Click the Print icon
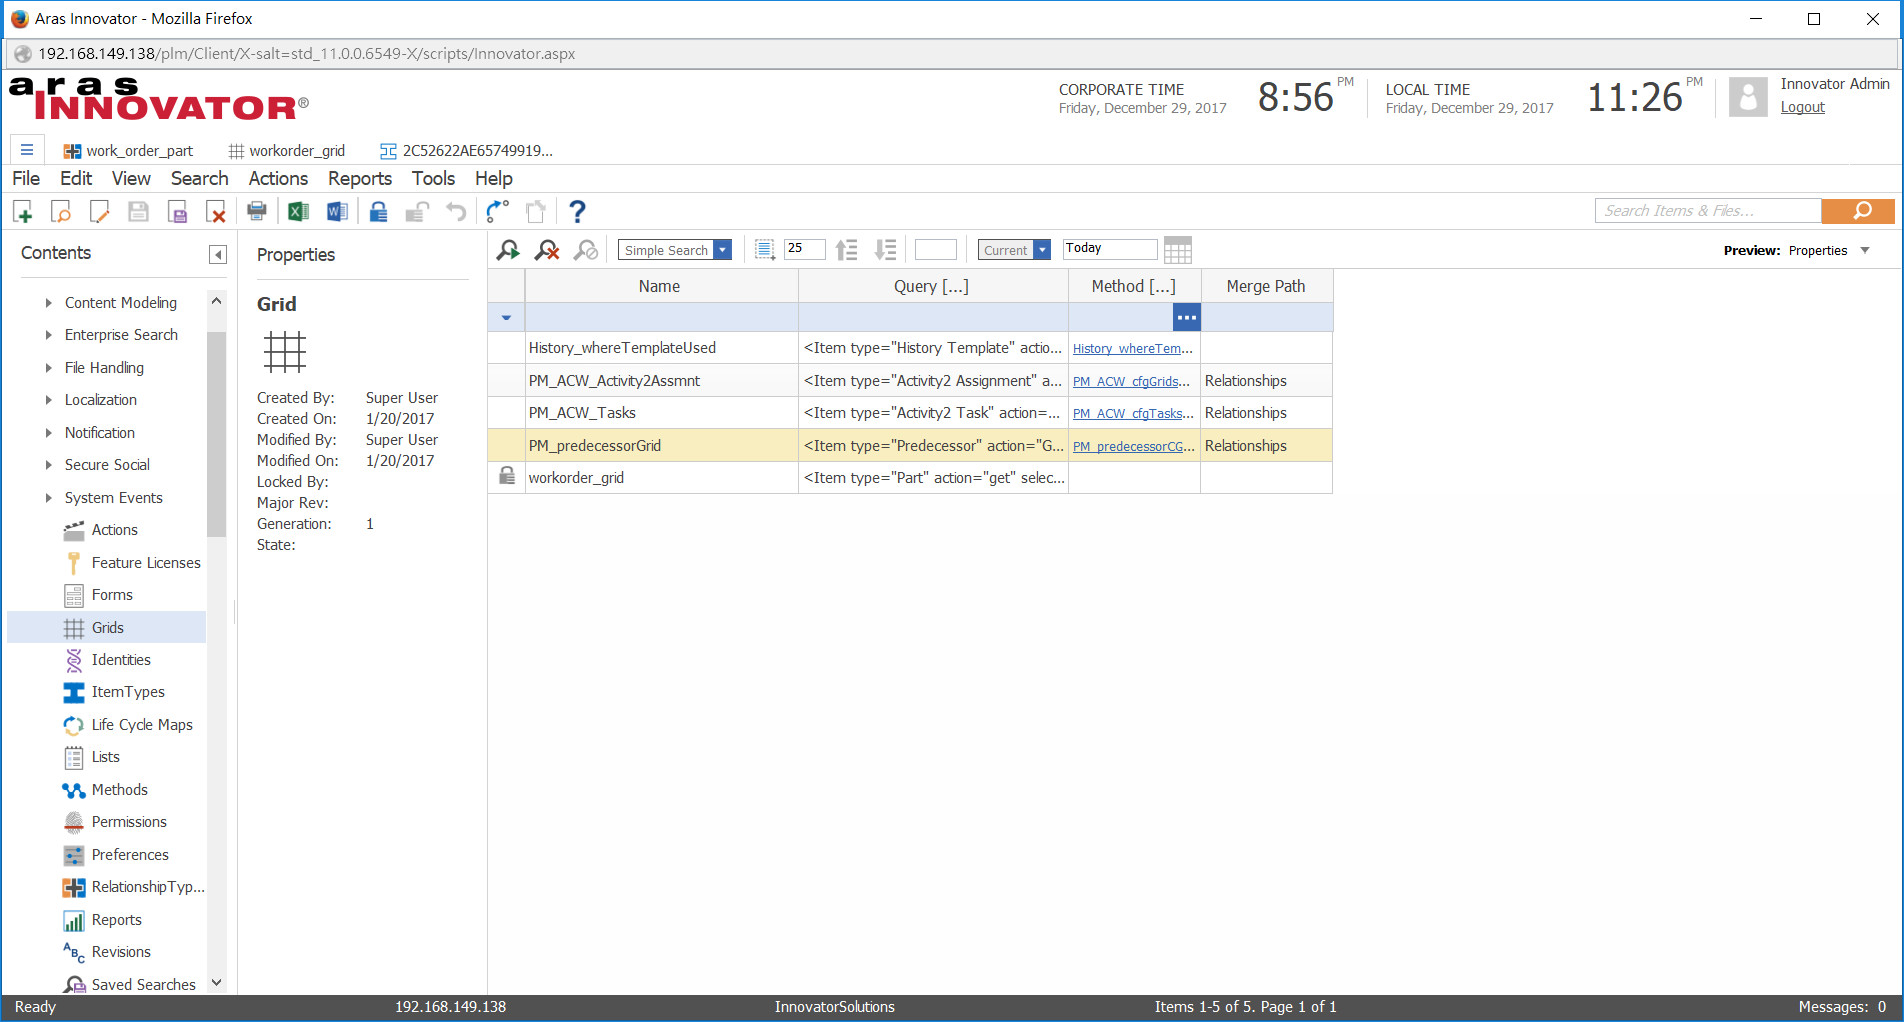Image resolution: width=1904 pixels, height=1022 pixels. (257, 211)
